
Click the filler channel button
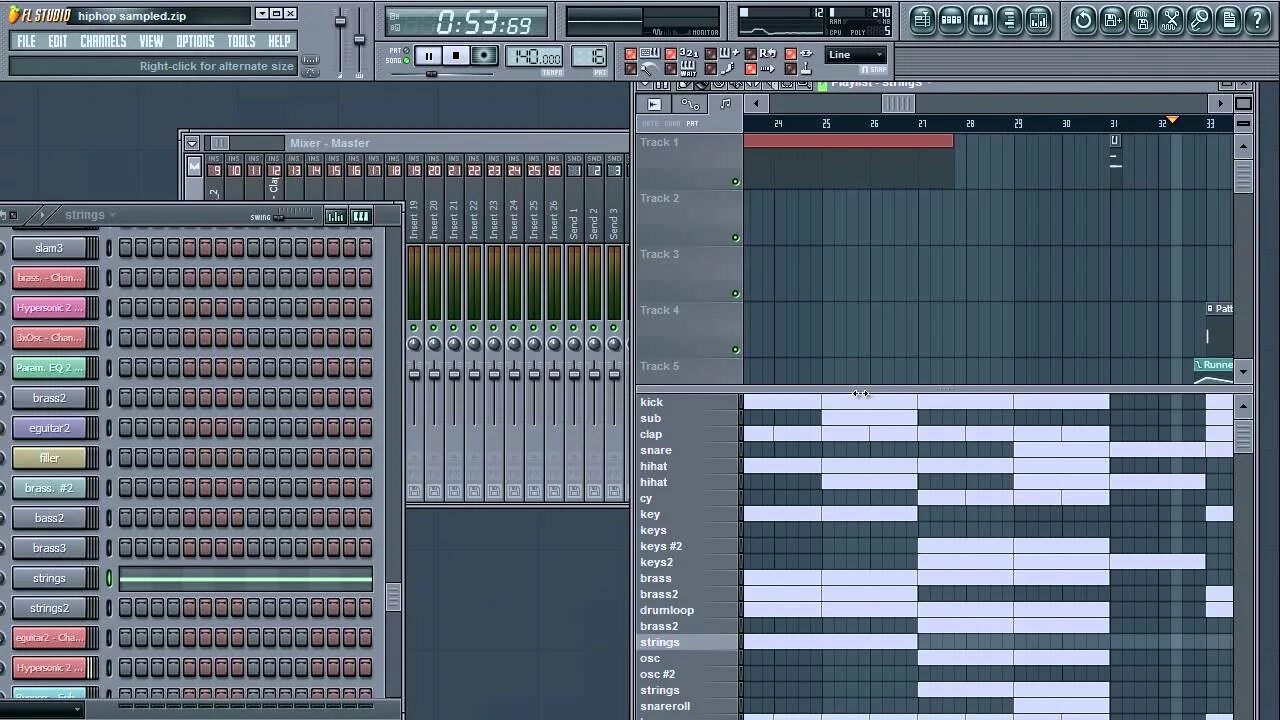click(49, 458)
